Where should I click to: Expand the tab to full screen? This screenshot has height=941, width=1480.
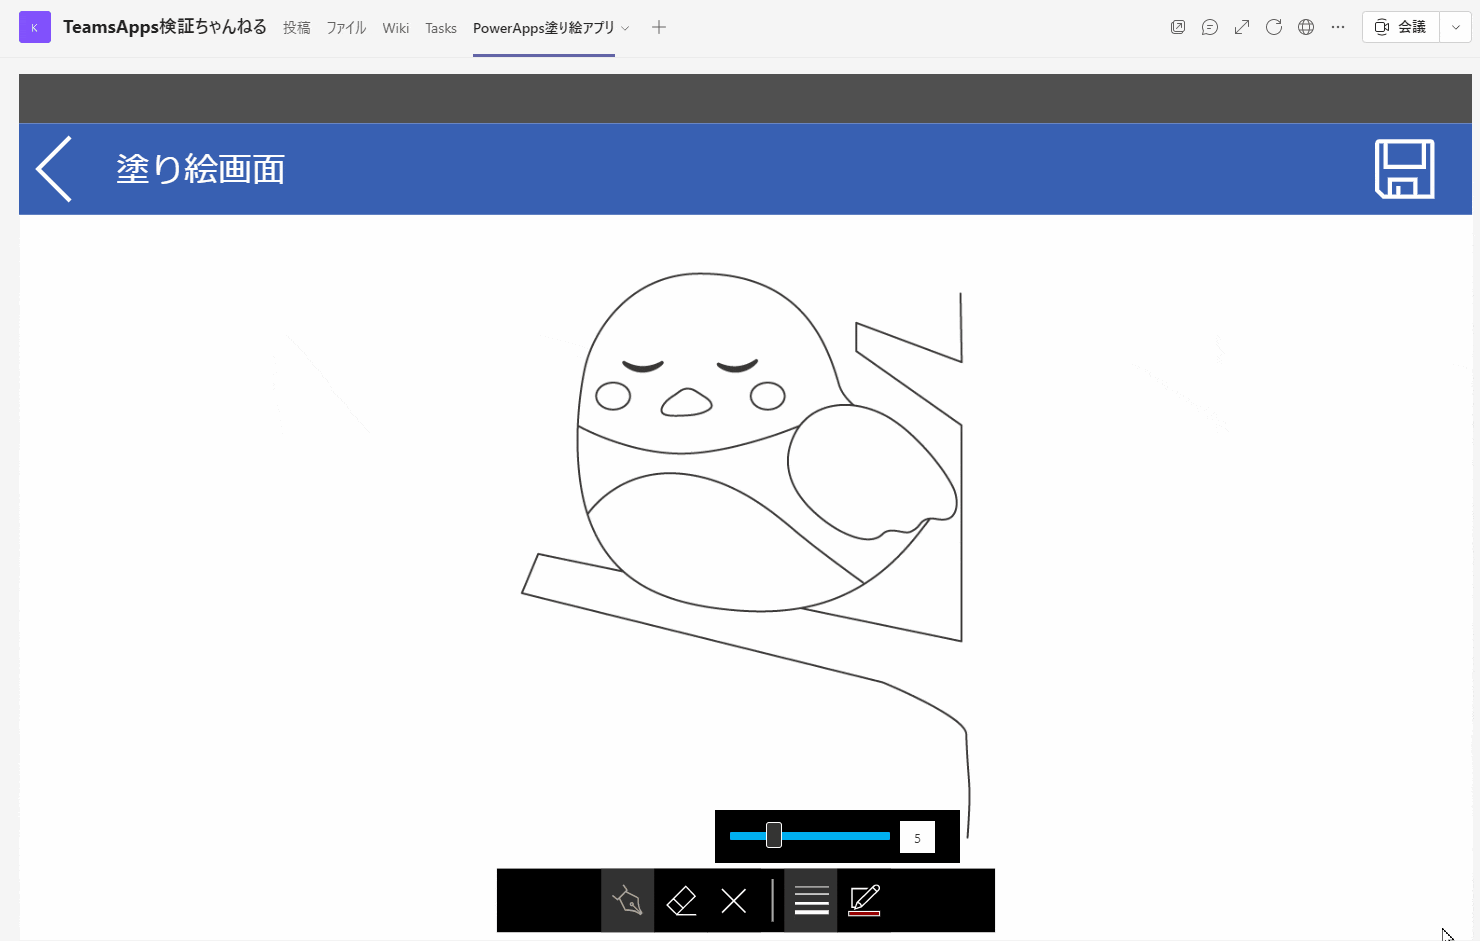[x=1241, y=27]
